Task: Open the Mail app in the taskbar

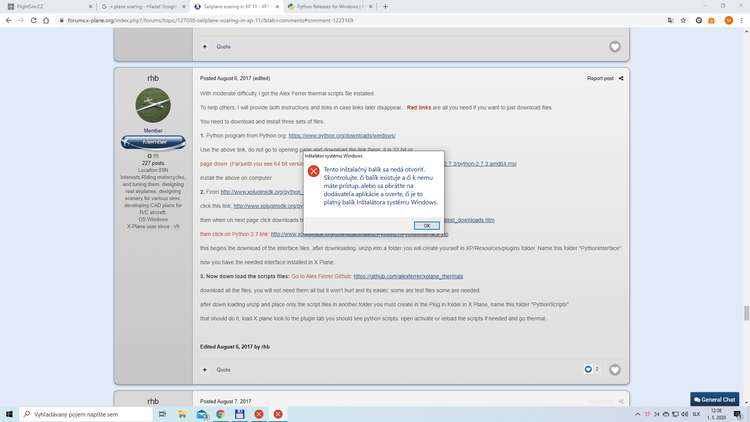Action: pyautogui.click(x=201, y=414)
